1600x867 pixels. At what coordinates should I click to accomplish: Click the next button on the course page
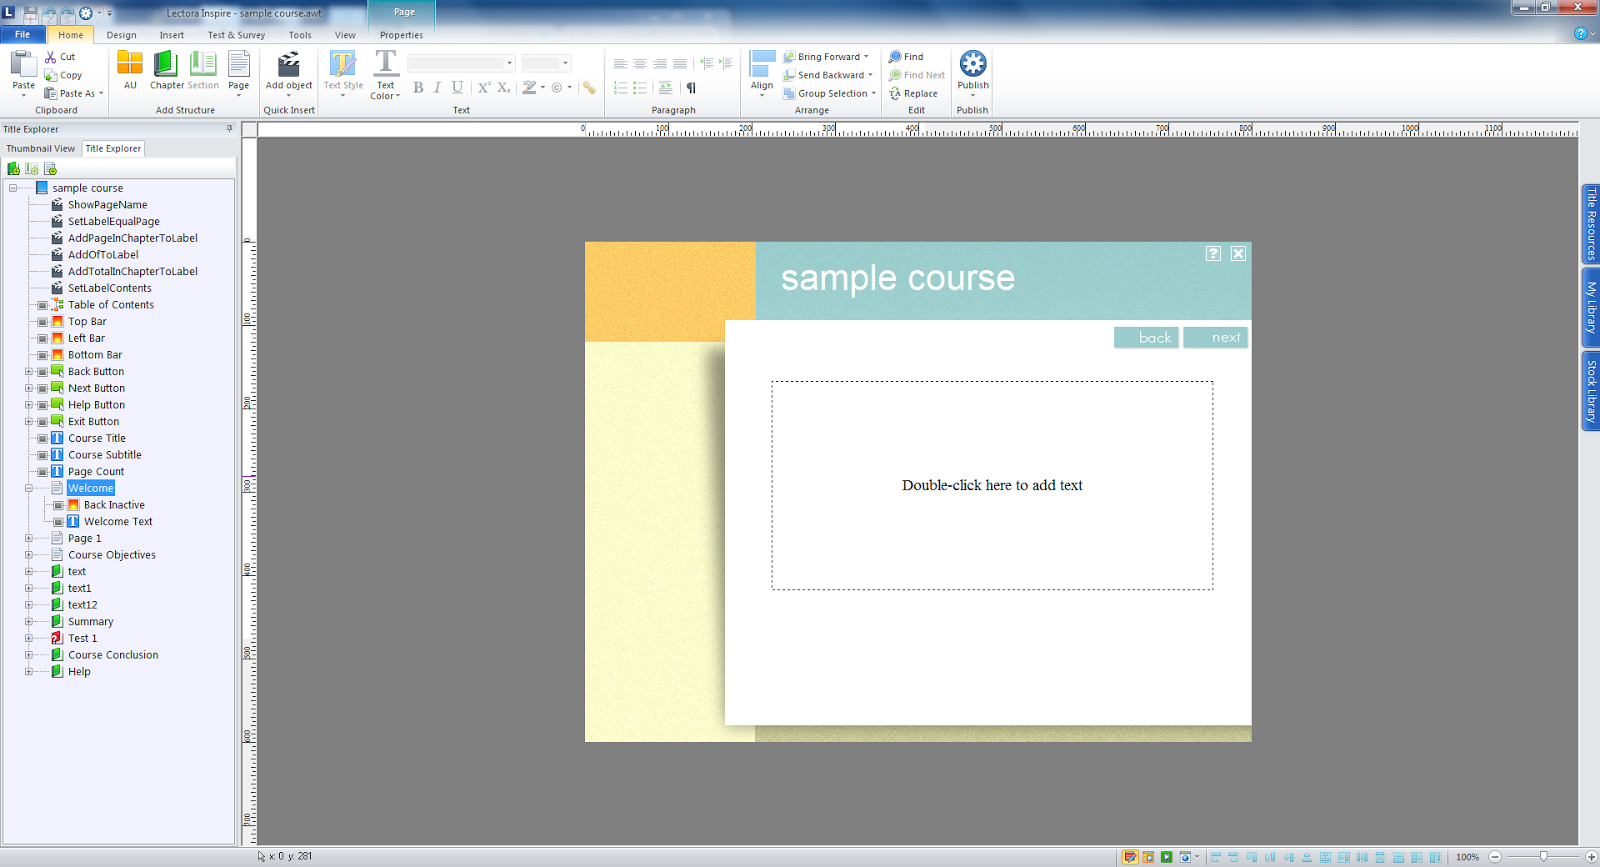pos(1216,338)
